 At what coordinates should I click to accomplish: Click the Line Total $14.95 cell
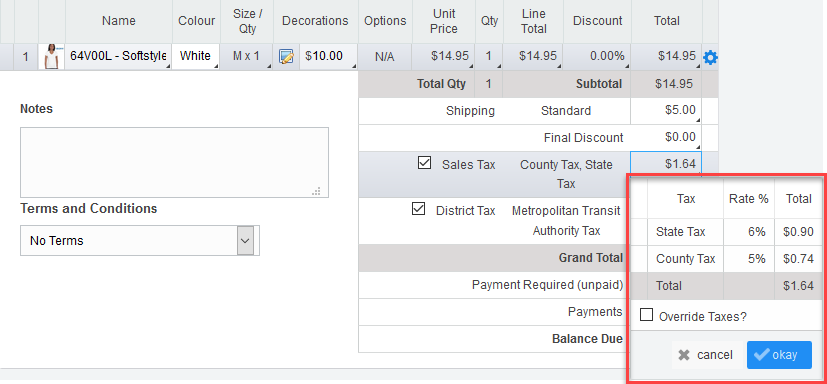[x=533, y=56]
